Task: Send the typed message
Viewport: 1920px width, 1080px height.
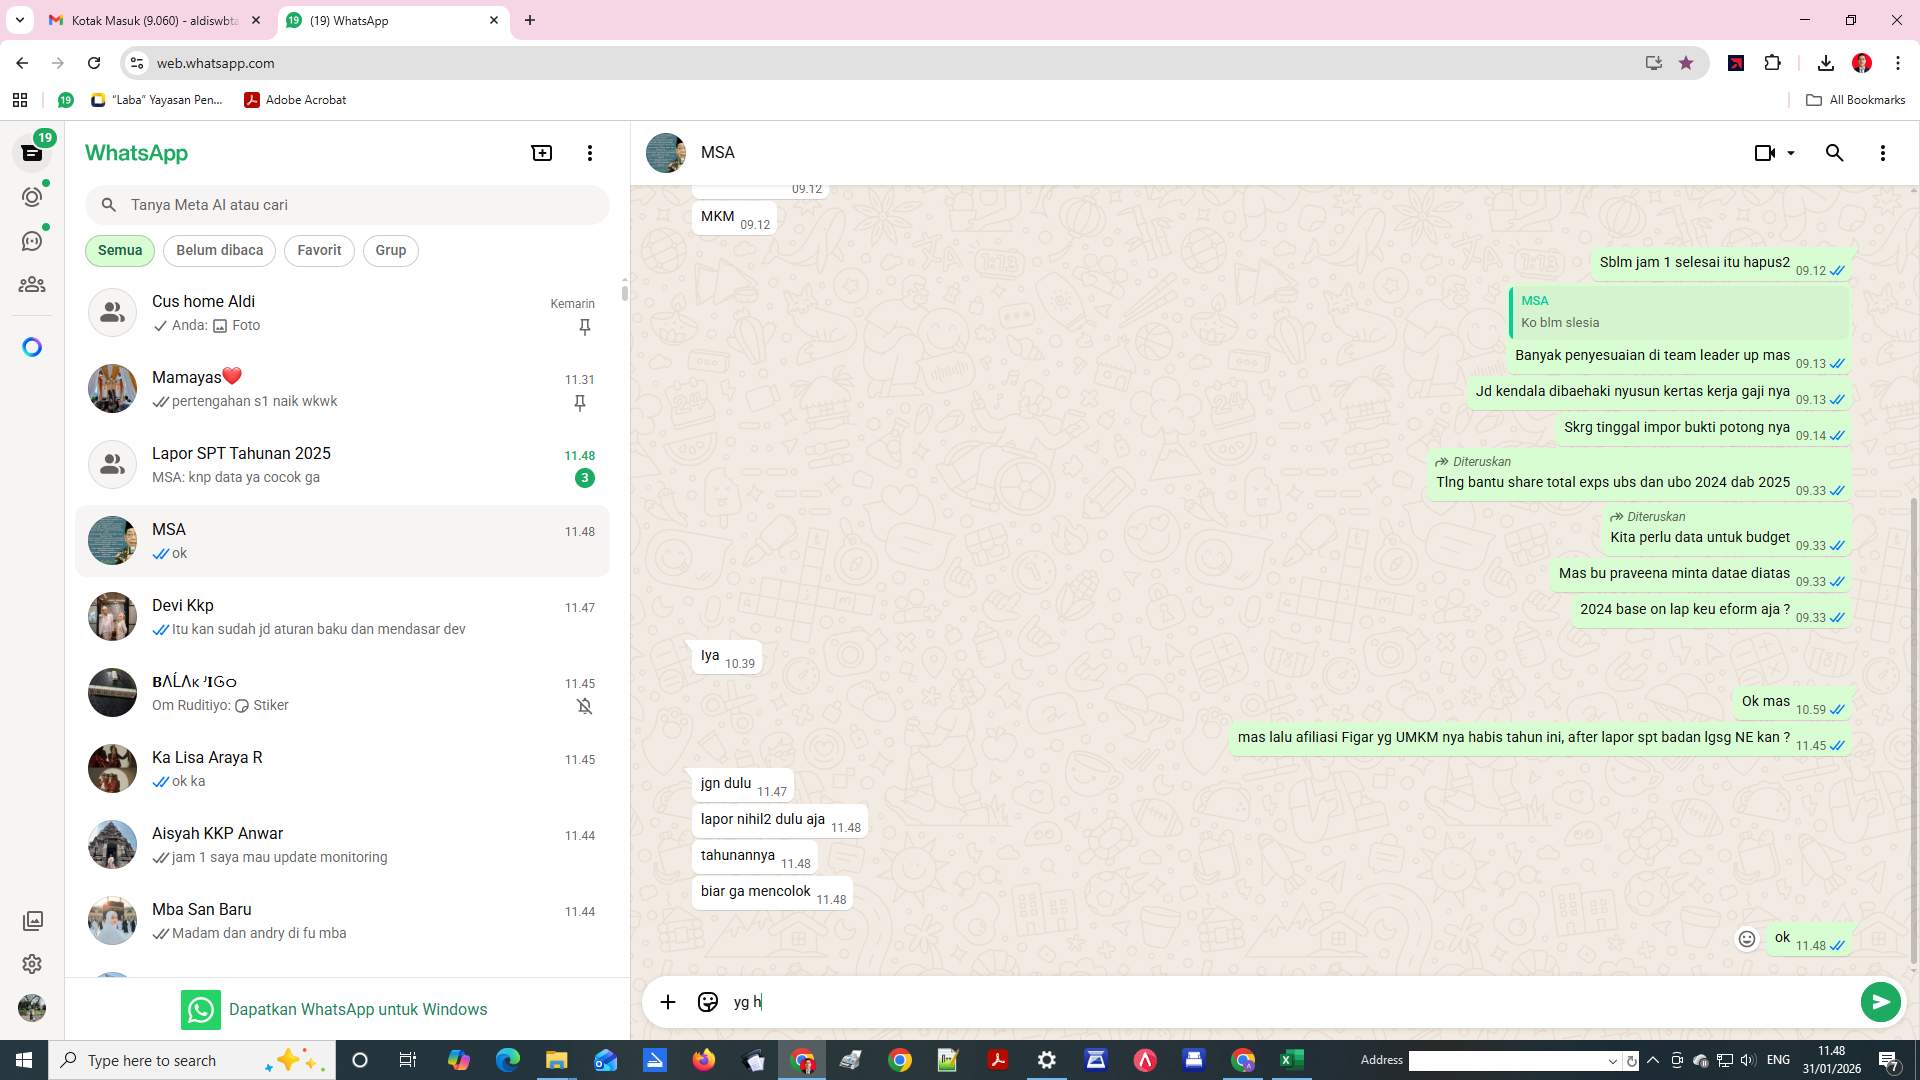Action: tap(1881, 1001)
